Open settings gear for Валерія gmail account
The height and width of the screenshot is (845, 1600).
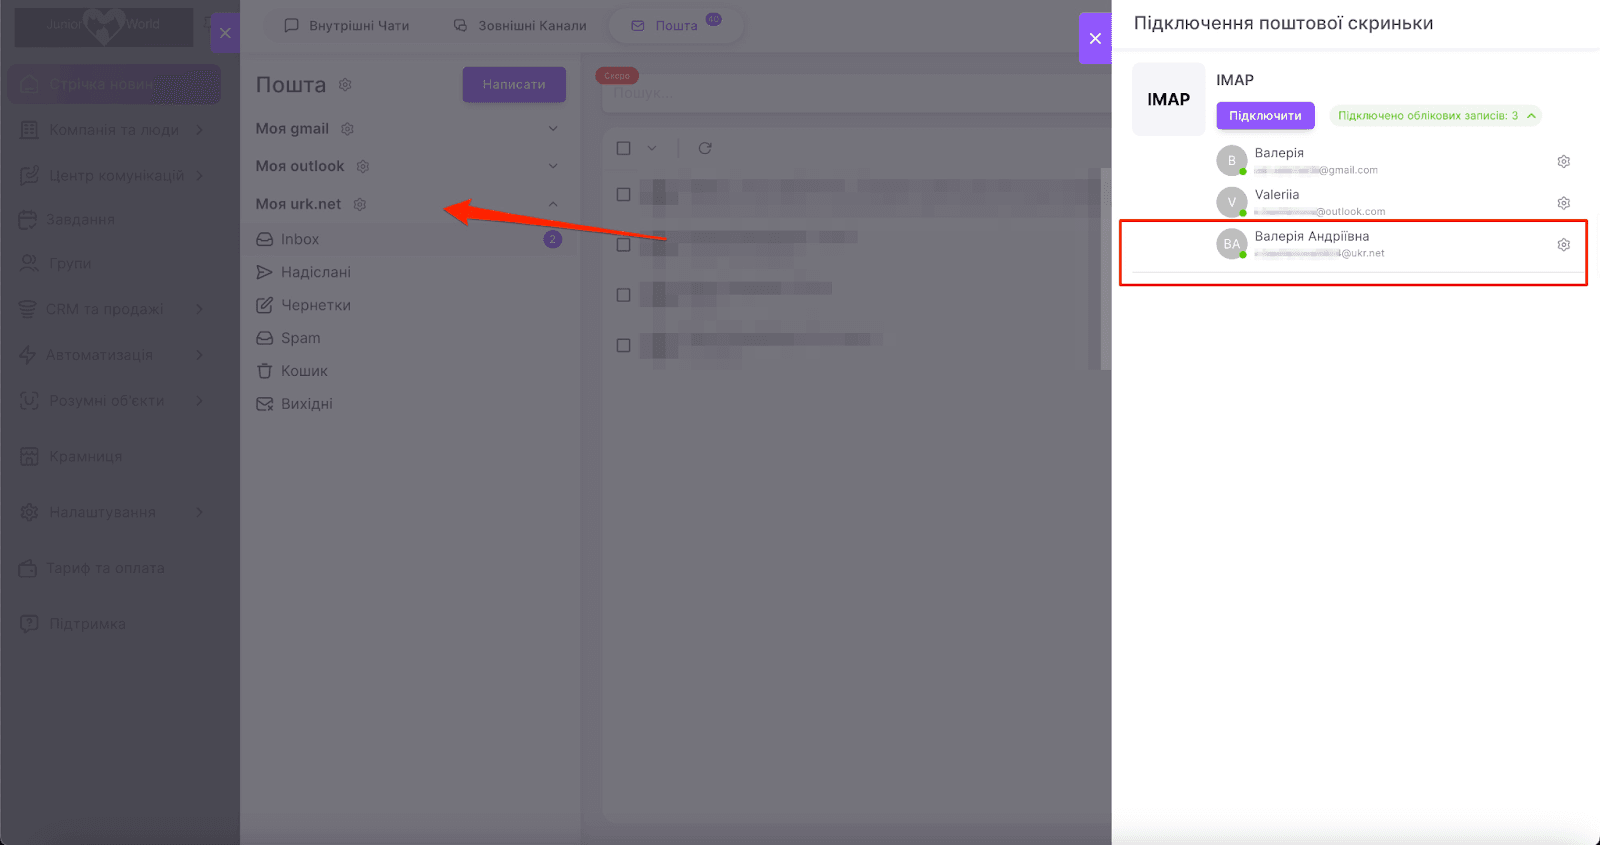[x=1564, y=161]
